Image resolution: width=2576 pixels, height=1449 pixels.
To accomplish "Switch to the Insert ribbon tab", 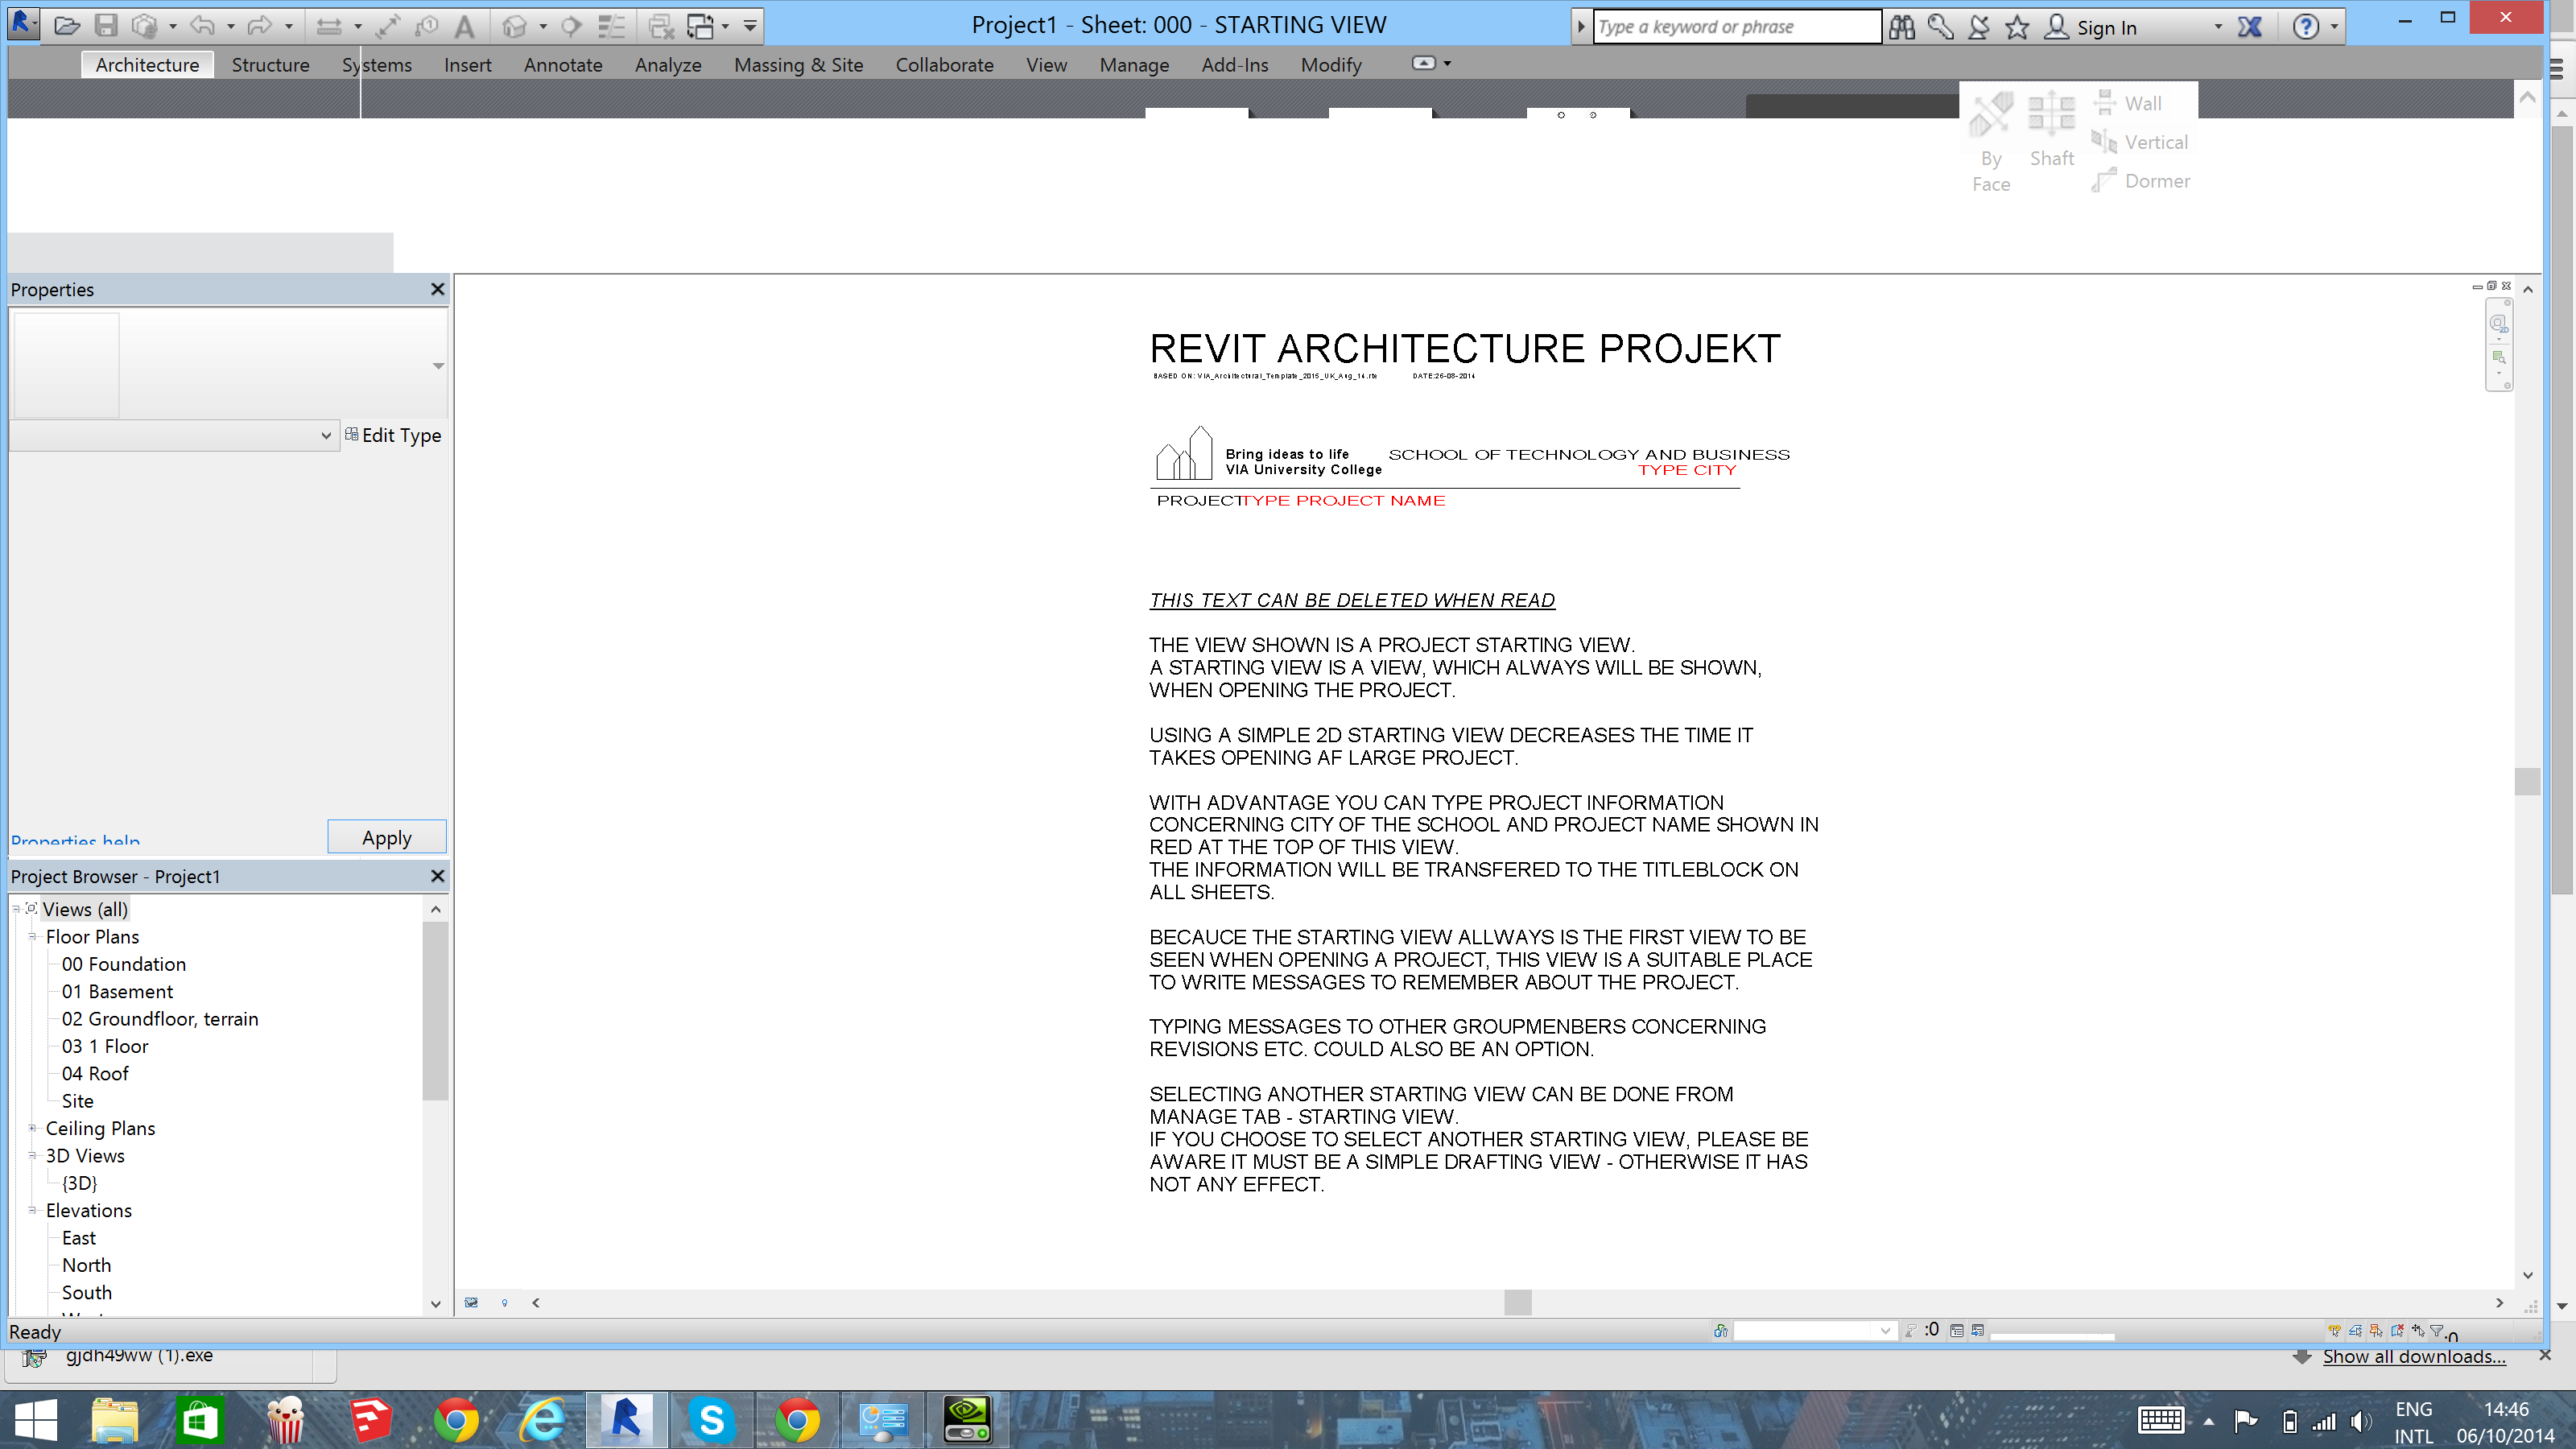I will [x=467, y=64].
